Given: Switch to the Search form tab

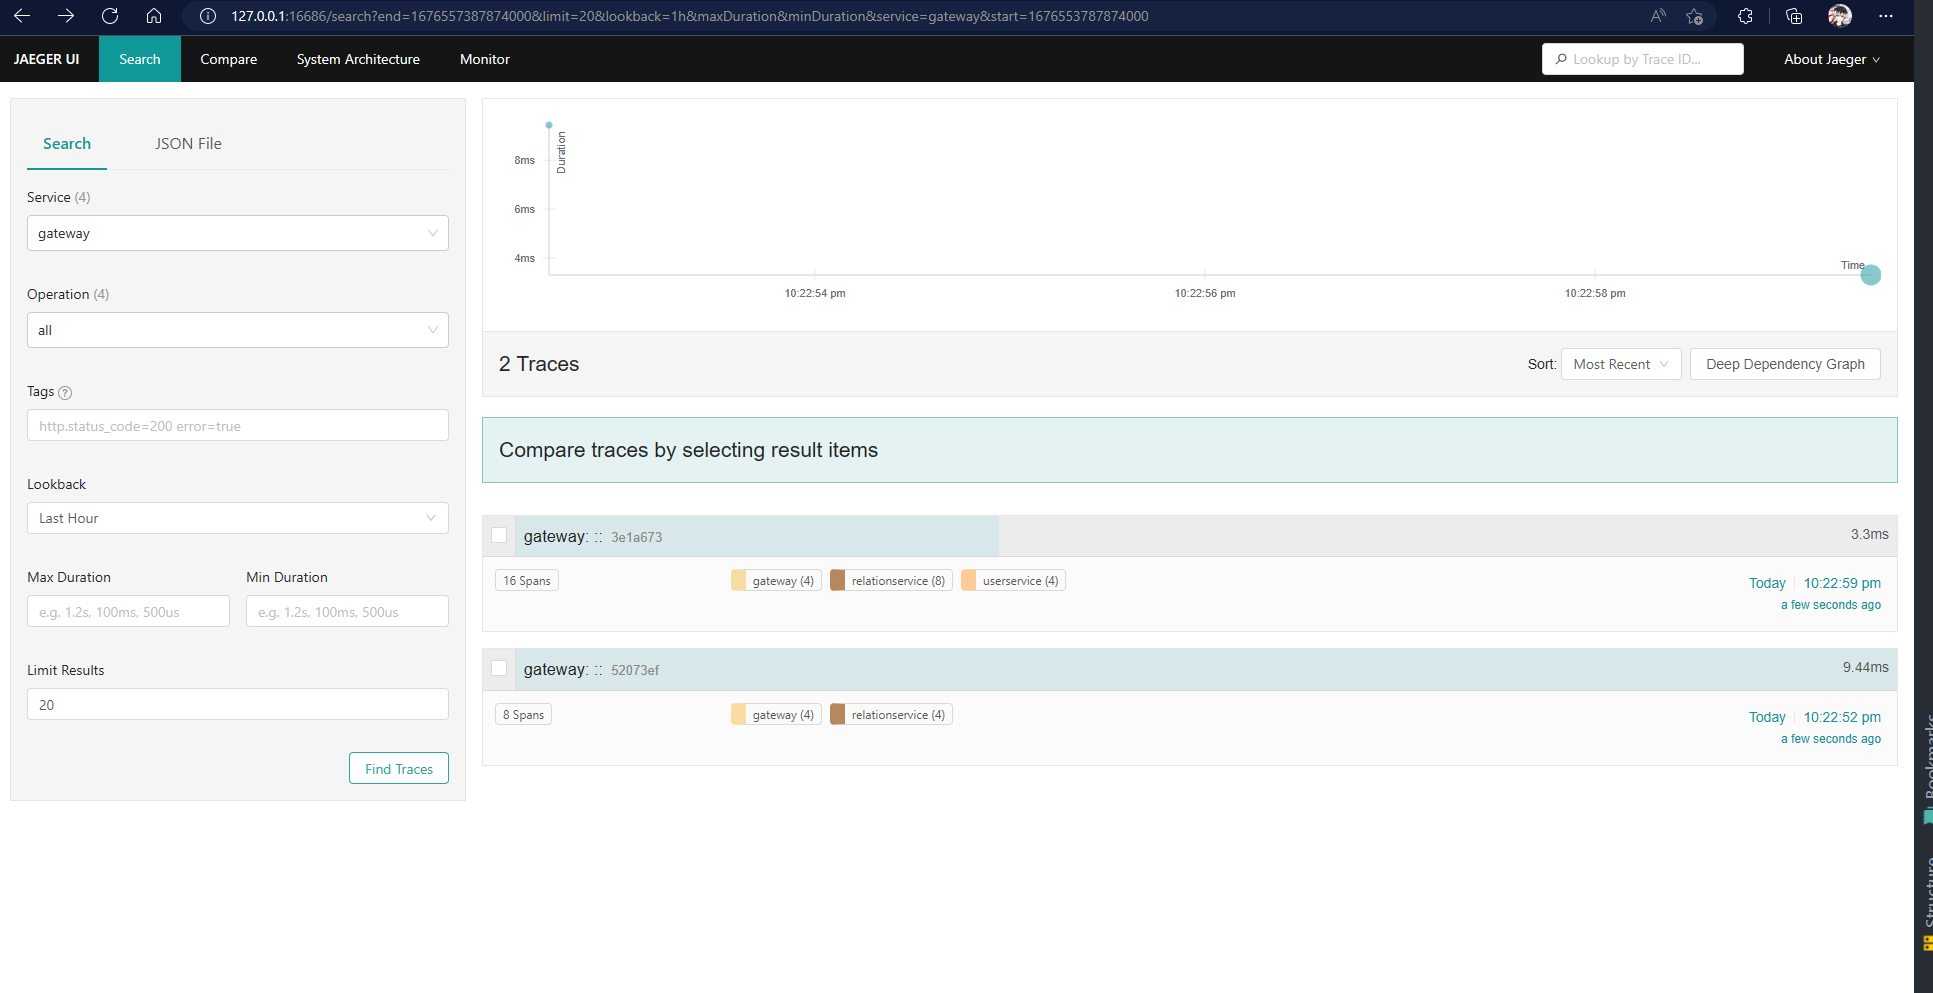Looking at the screenshot, I should click(x=67, y=144).
